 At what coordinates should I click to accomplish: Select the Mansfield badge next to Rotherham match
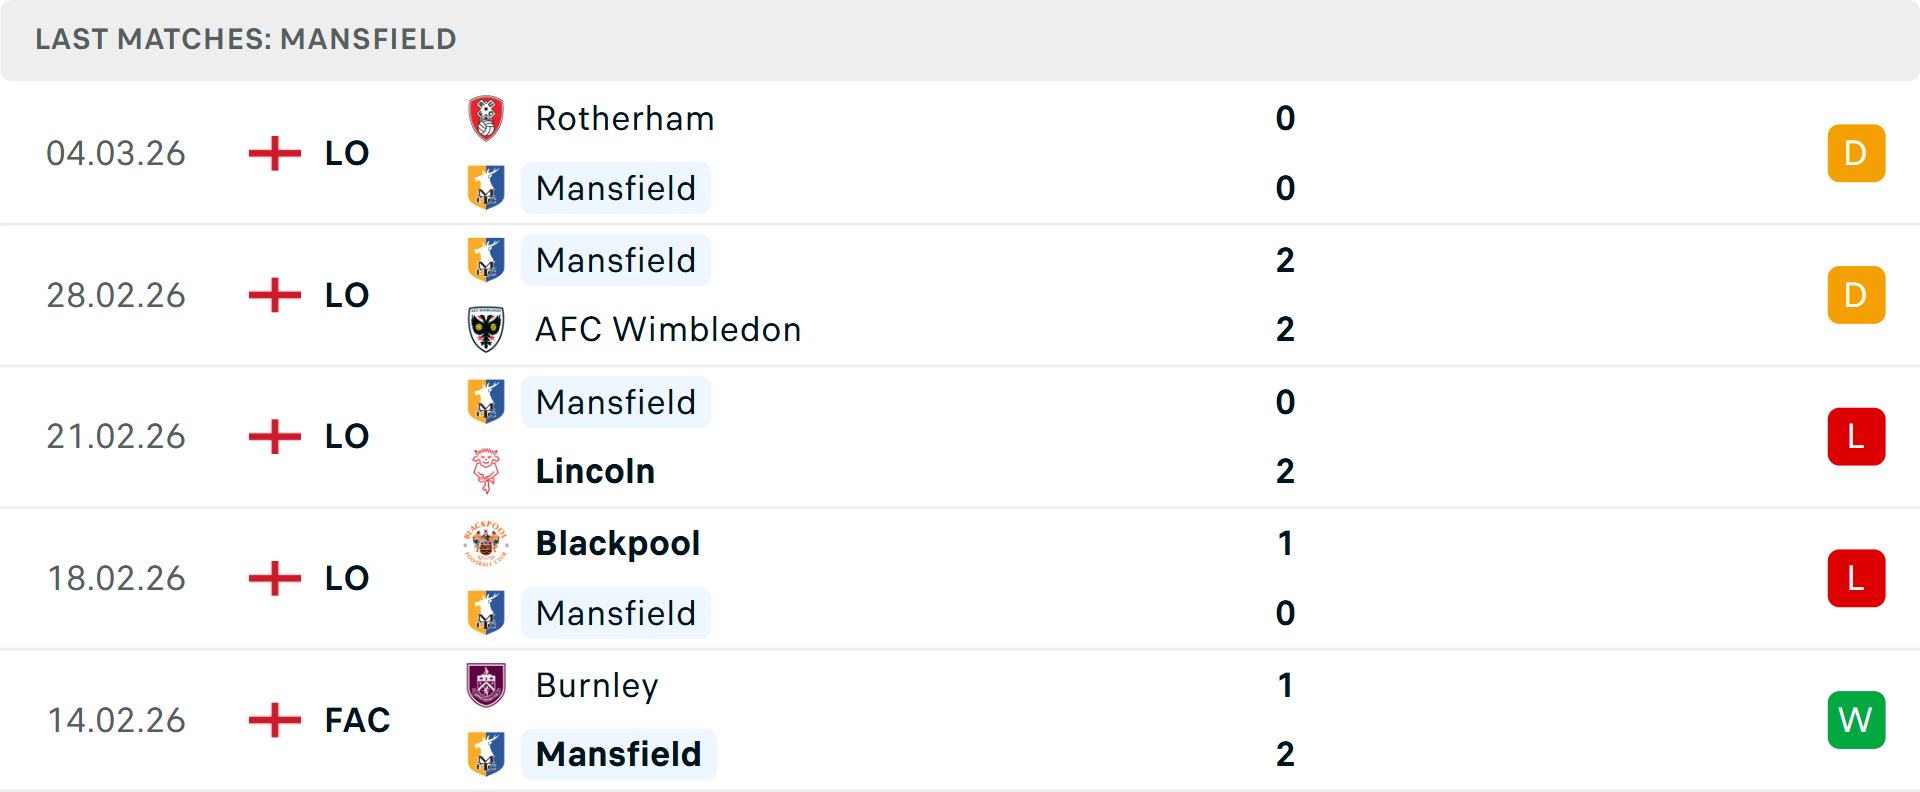click(487, 188)
